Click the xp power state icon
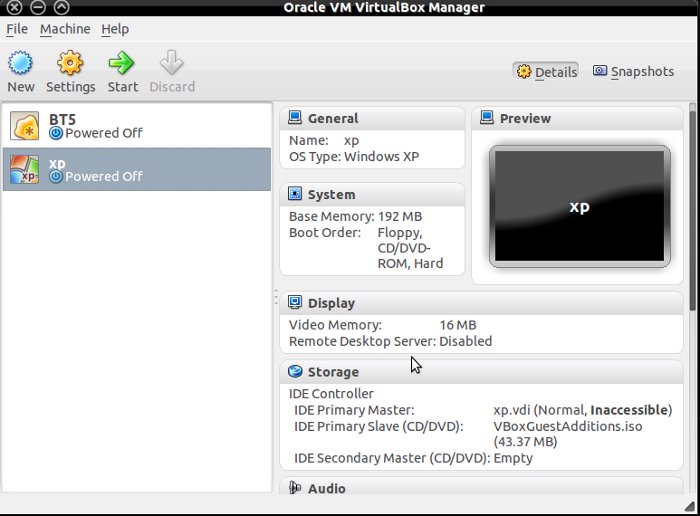The width and height of the screenshot is (700, 516). click(56, 177)
